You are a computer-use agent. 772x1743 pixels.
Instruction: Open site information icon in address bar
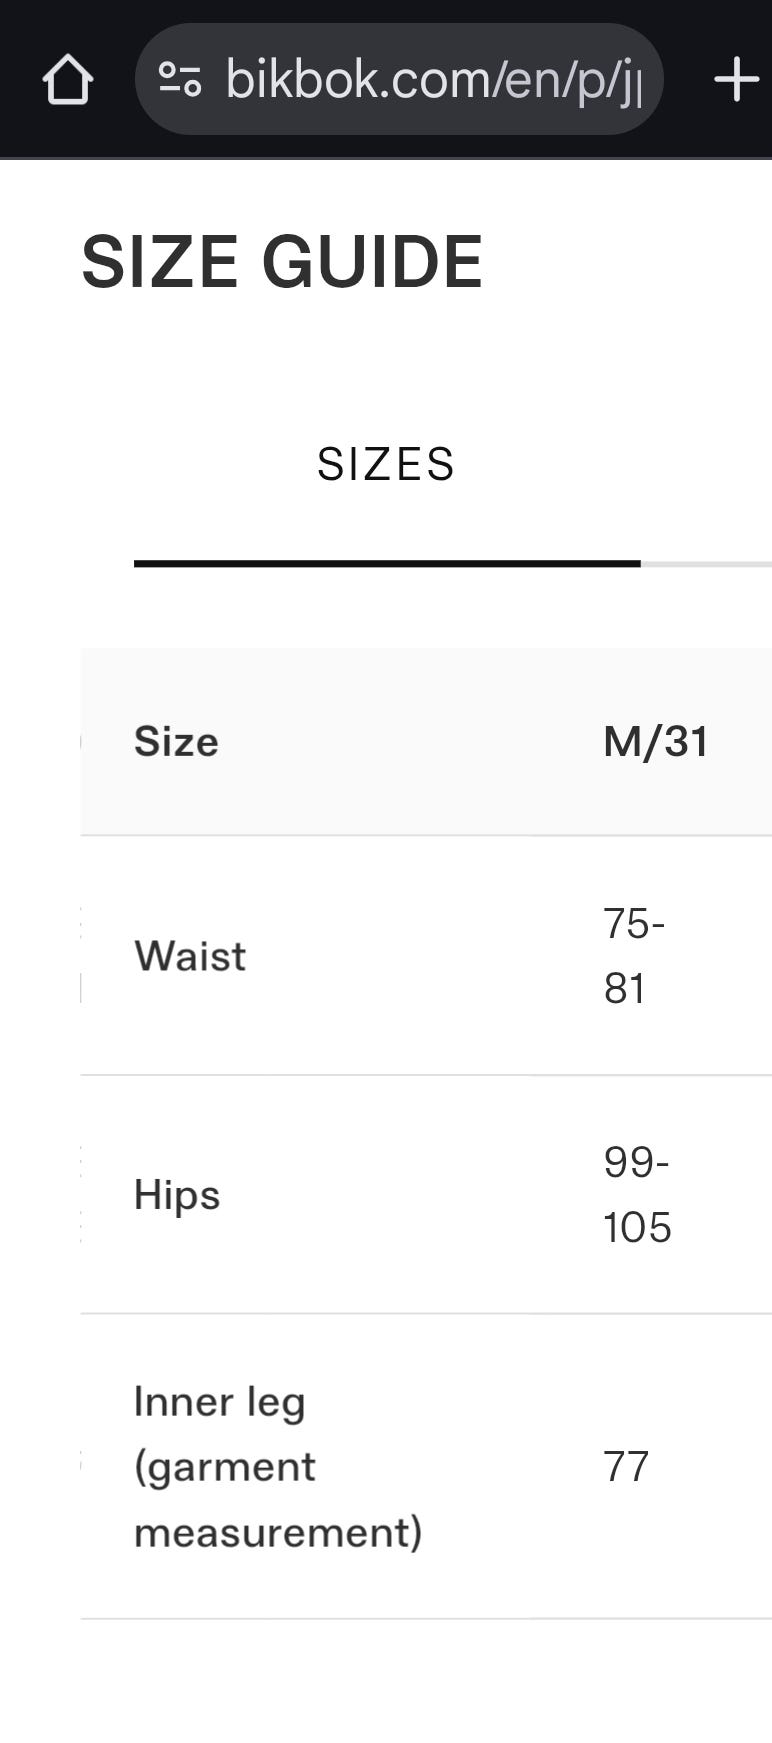click(180, 79)
